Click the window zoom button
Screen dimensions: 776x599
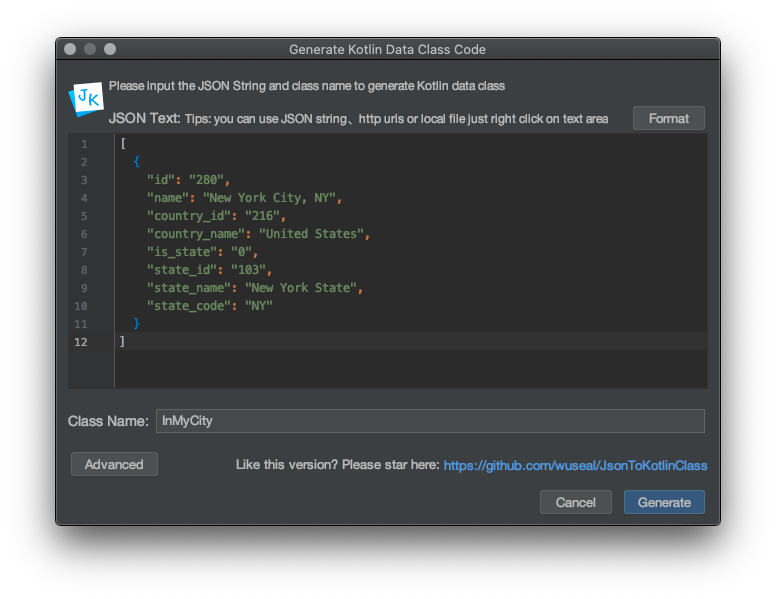(x=110, y=49)
